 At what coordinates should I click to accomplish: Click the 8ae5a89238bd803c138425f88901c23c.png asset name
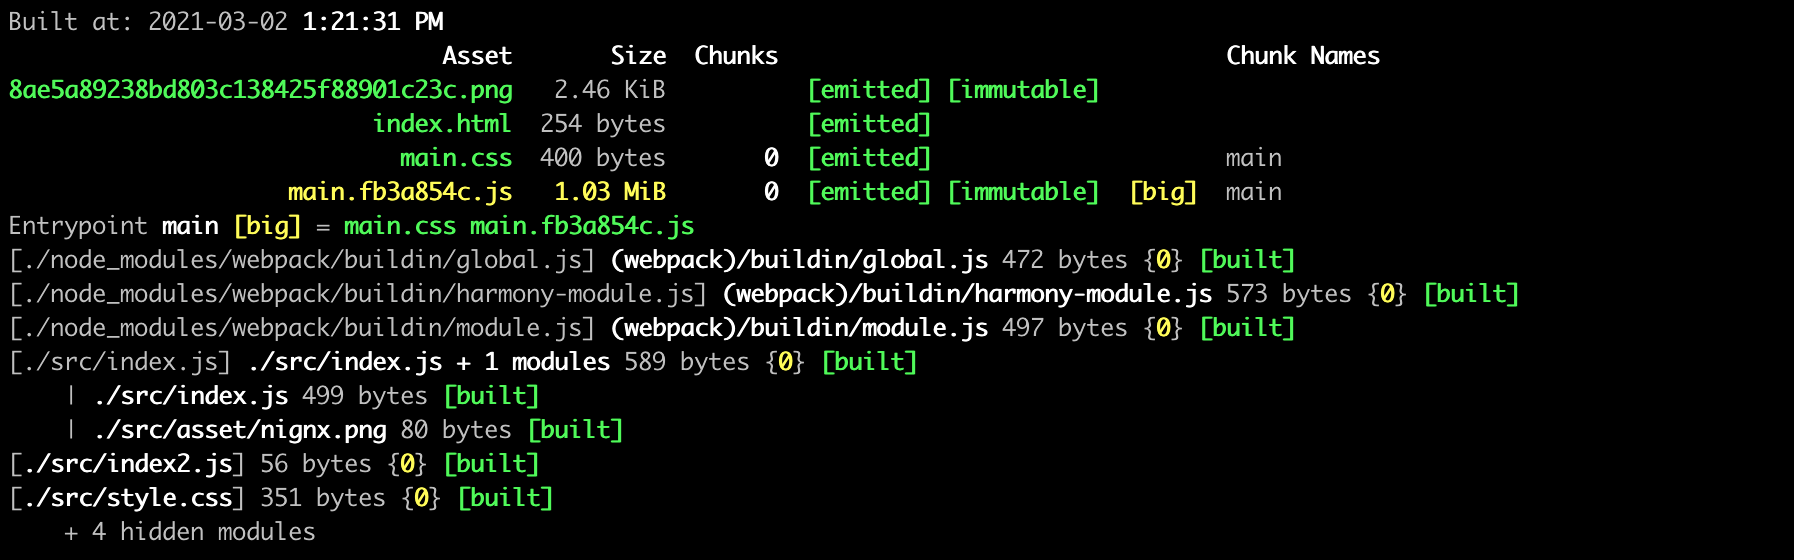pyautogui.click(x=261, y=90)
